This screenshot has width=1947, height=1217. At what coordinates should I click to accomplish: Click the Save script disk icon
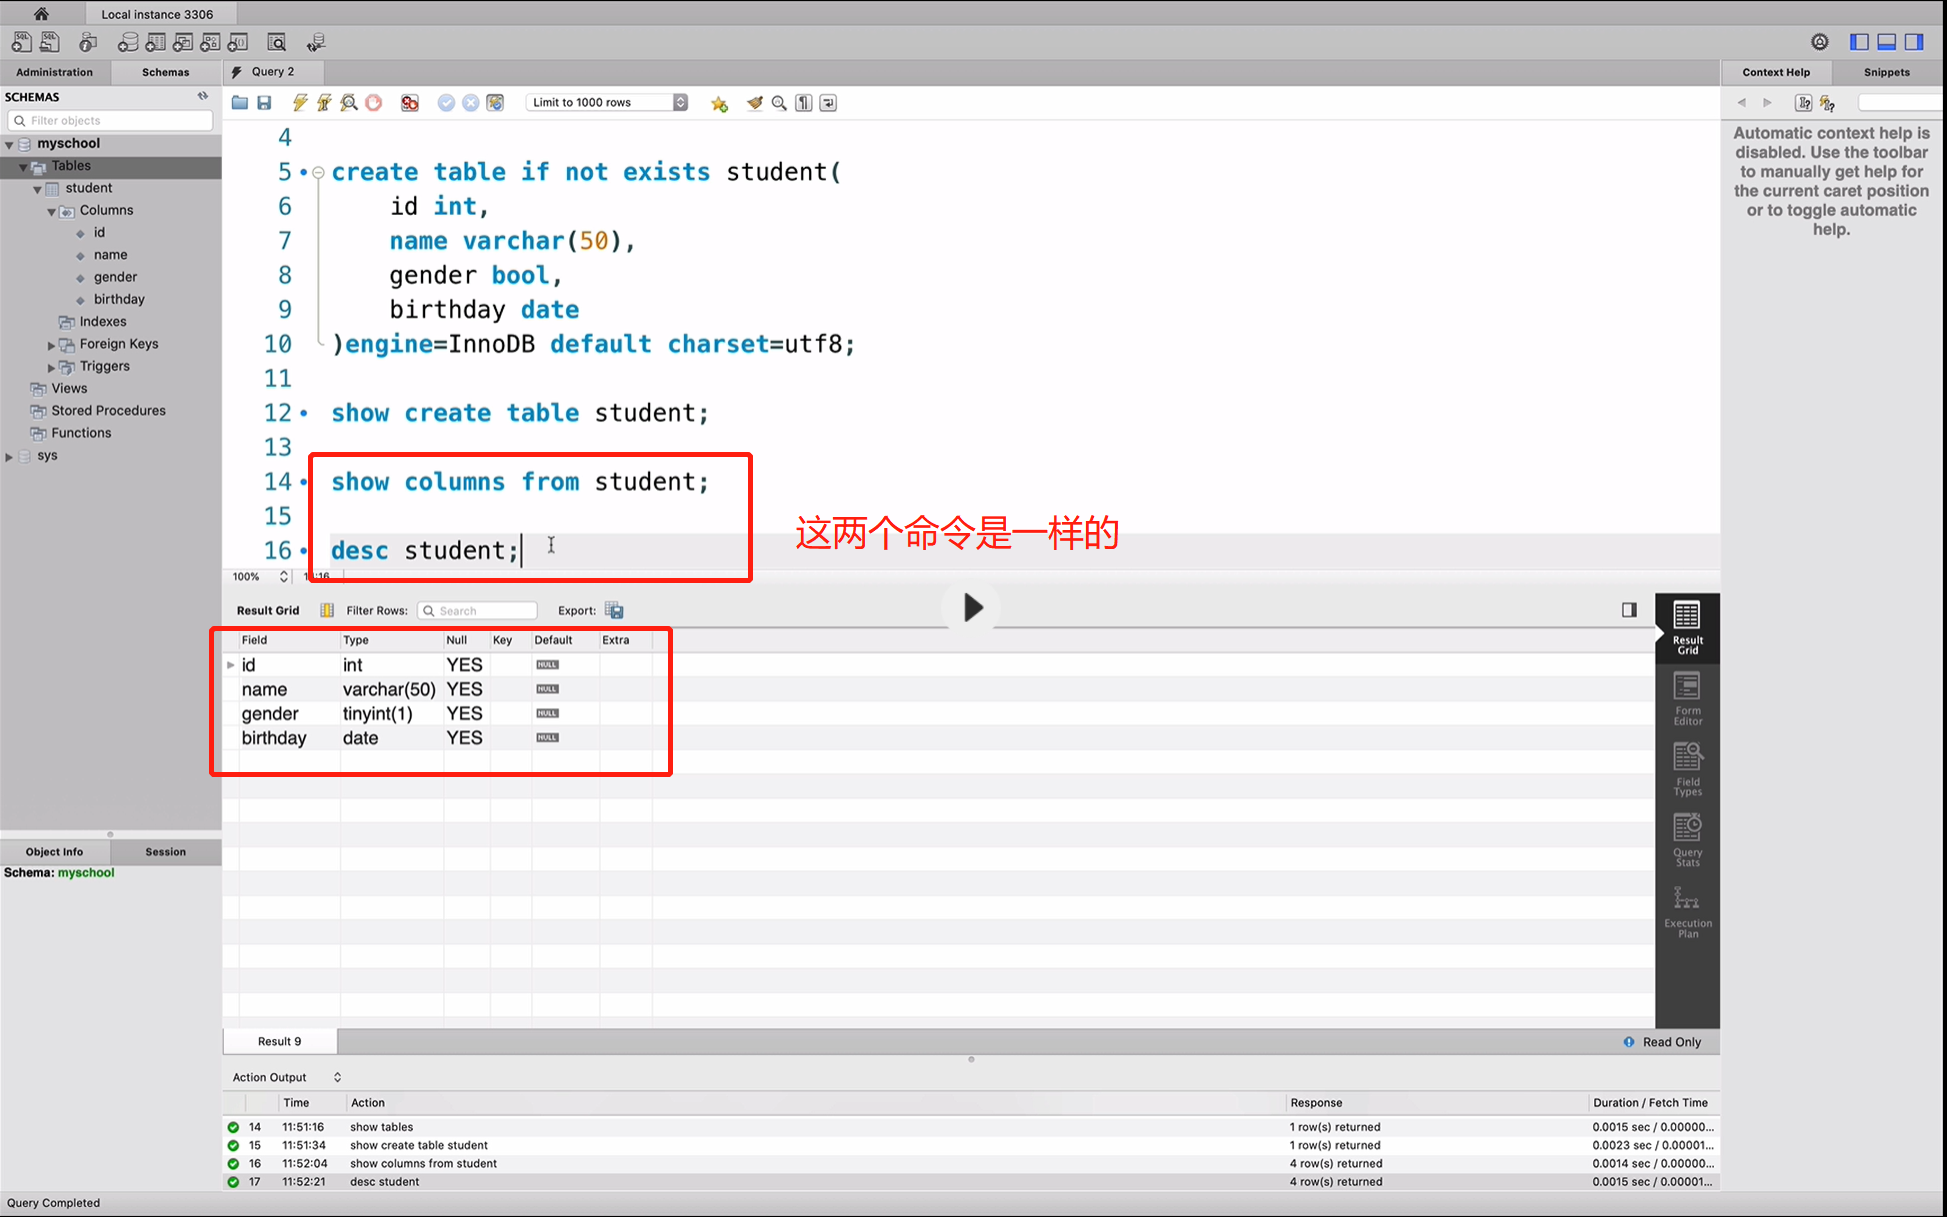pos(264,103)
